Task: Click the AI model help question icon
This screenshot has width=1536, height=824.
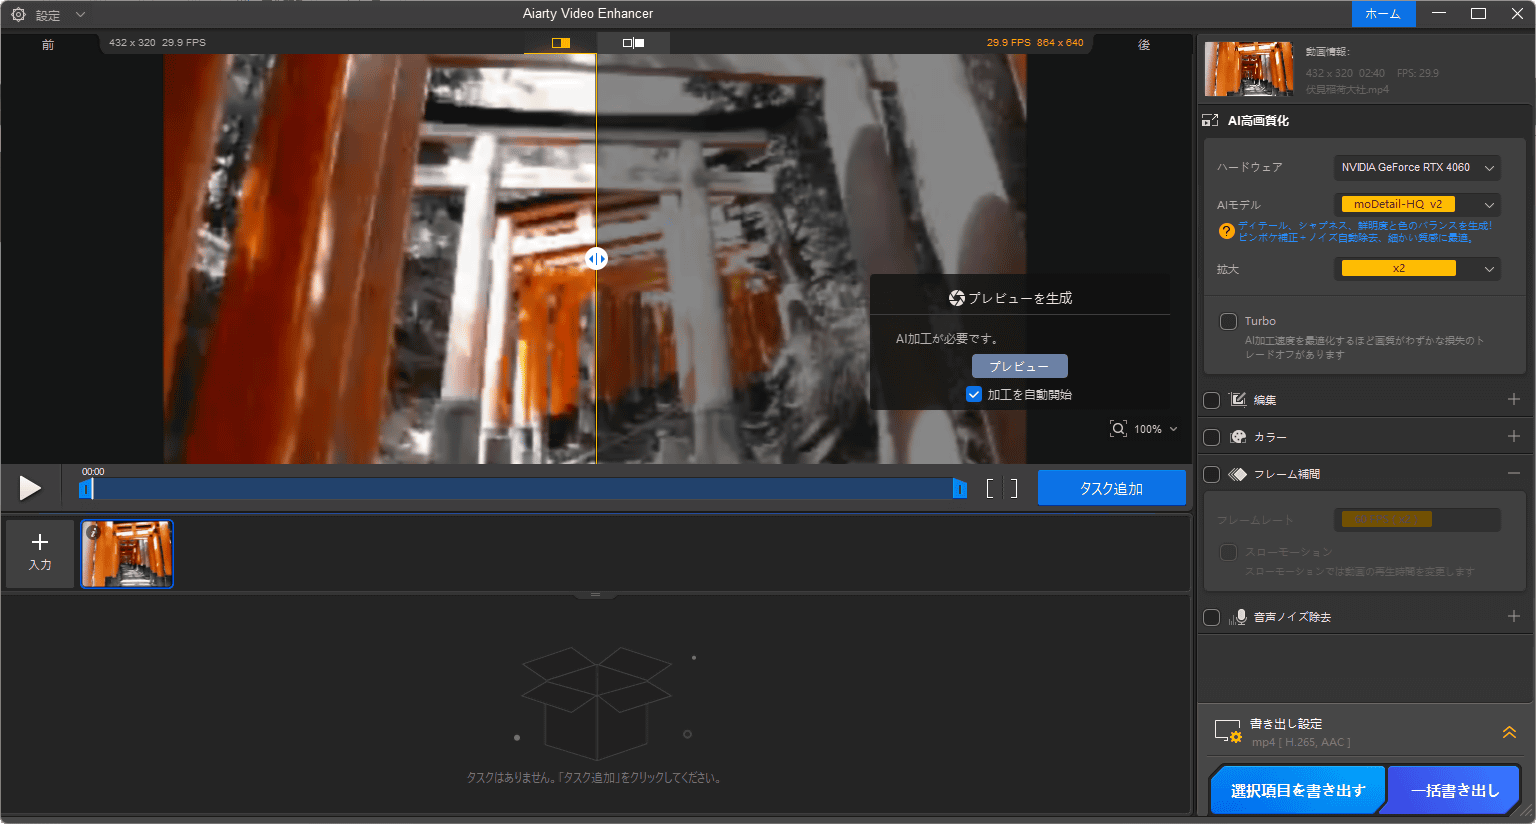Action: pos(1226,232)
